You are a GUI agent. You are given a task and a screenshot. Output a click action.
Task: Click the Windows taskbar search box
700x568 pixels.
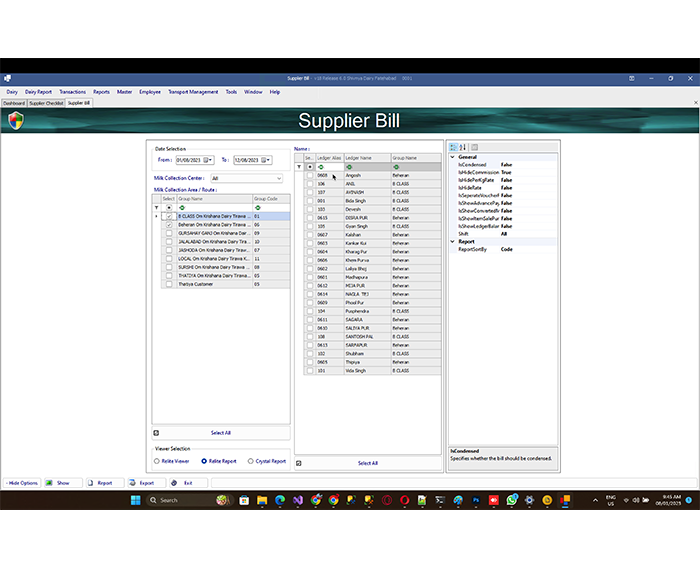tap(172, 500)
